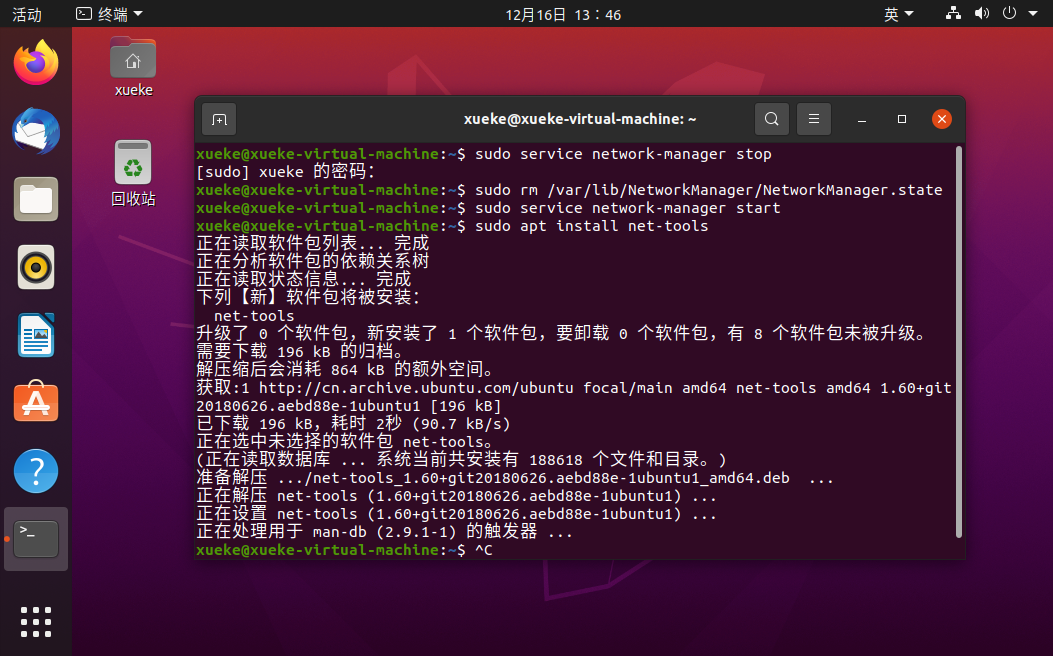Click the network status icon in top bar

pyautogui.click(x=953, y=13)
